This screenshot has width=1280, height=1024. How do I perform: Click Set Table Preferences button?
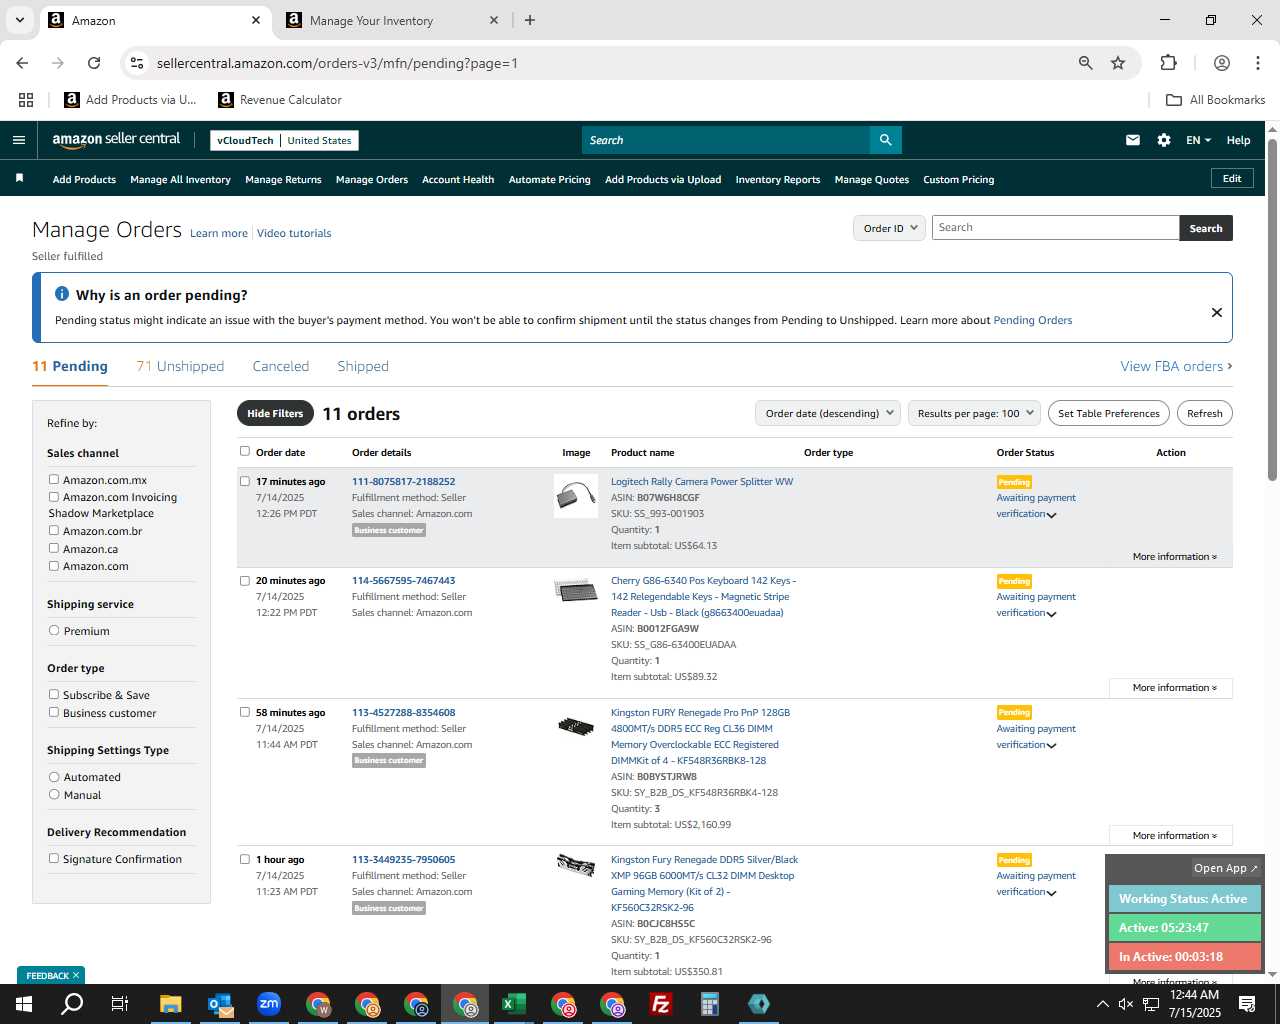point(1109,413)
